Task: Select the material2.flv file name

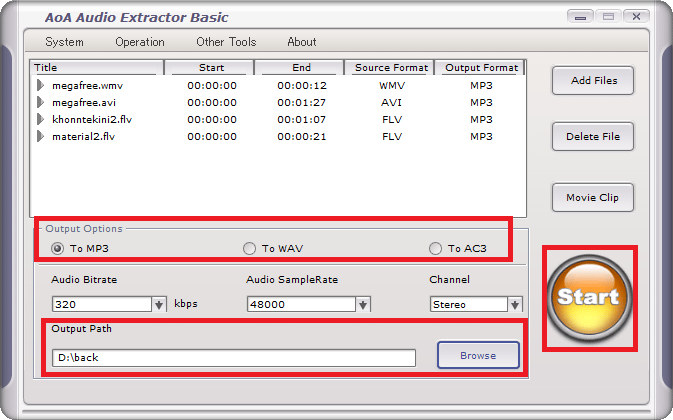Action: point(84,136)
